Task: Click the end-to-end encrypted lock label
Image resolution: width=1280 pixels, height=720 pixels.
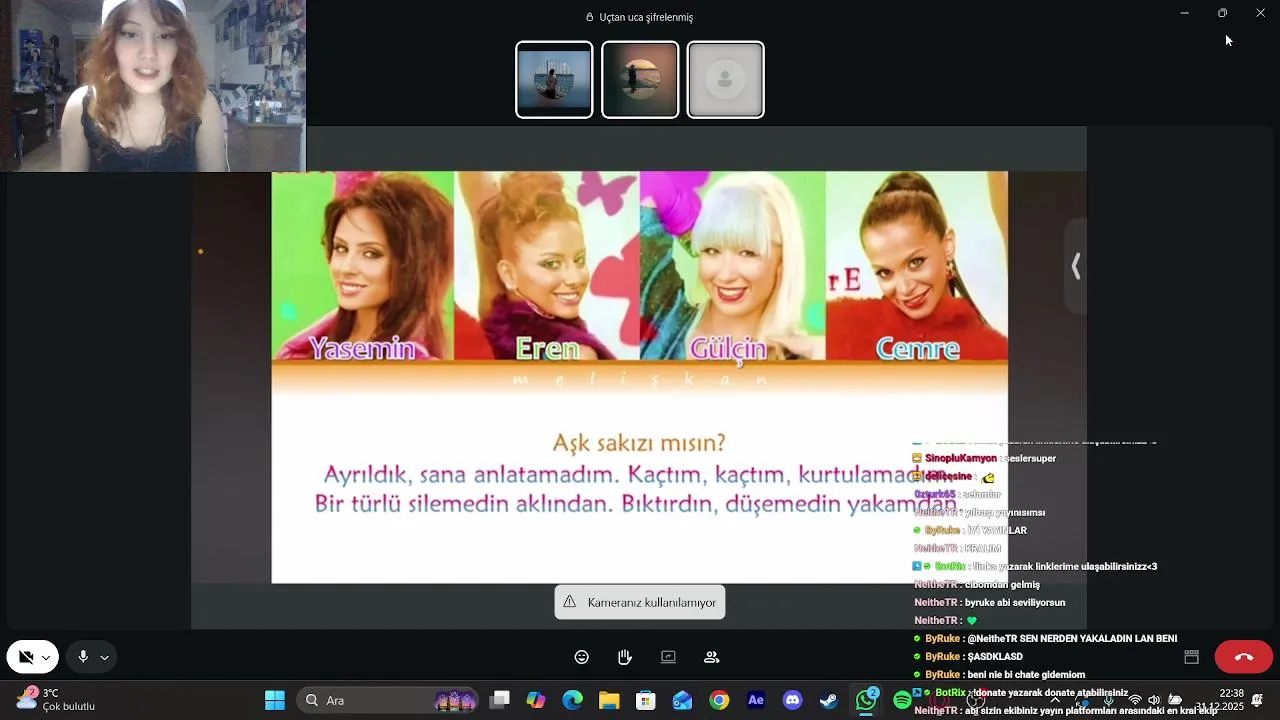Action: click(640, 17)
